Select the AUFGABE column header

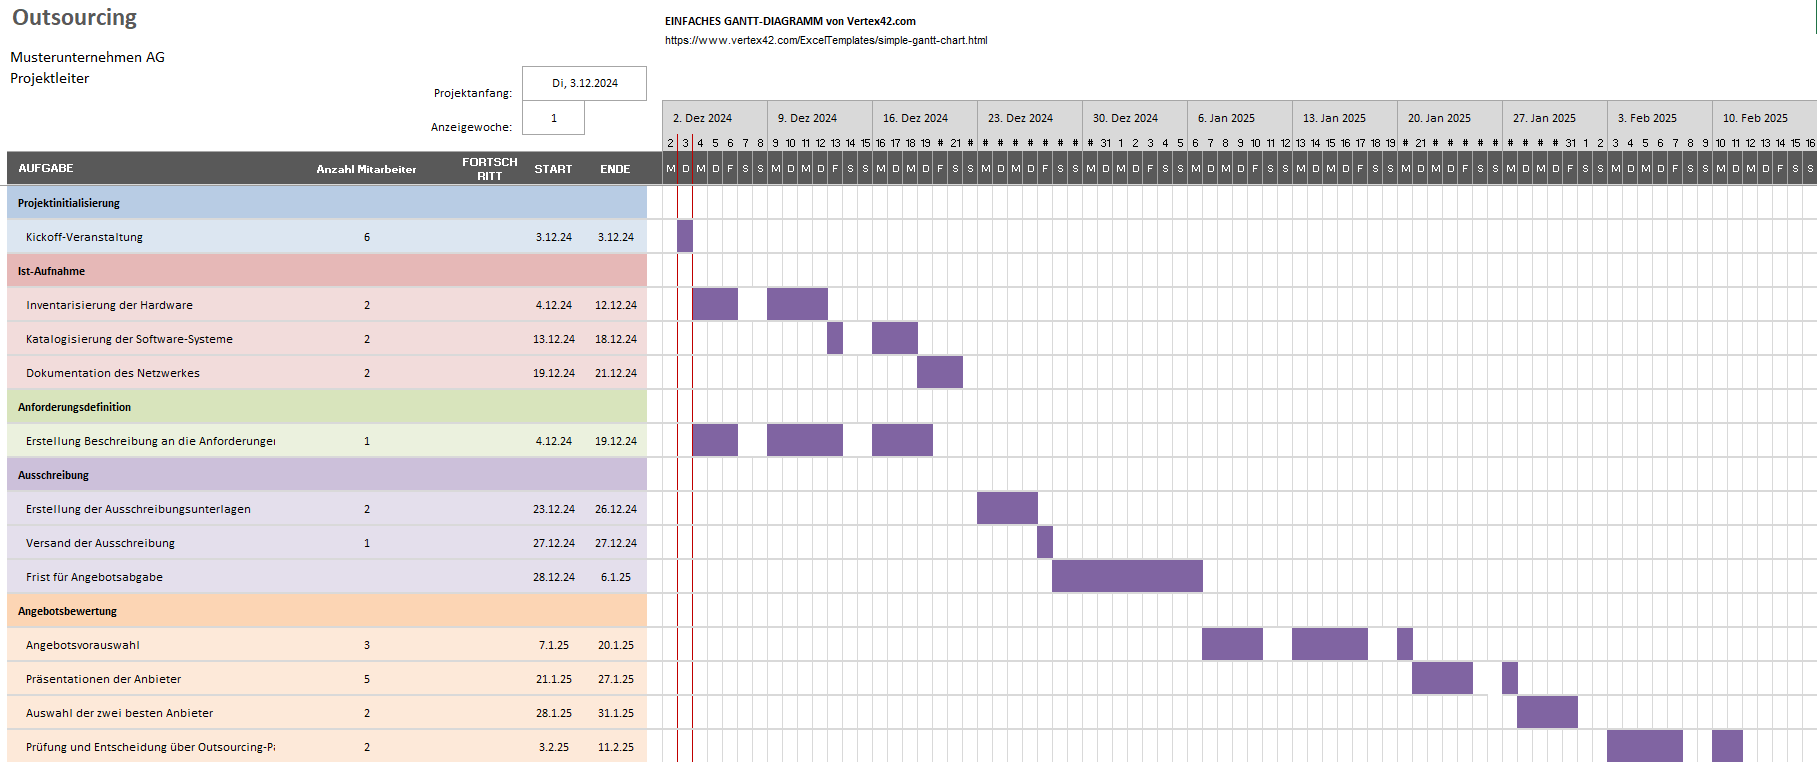pos(46,169)
